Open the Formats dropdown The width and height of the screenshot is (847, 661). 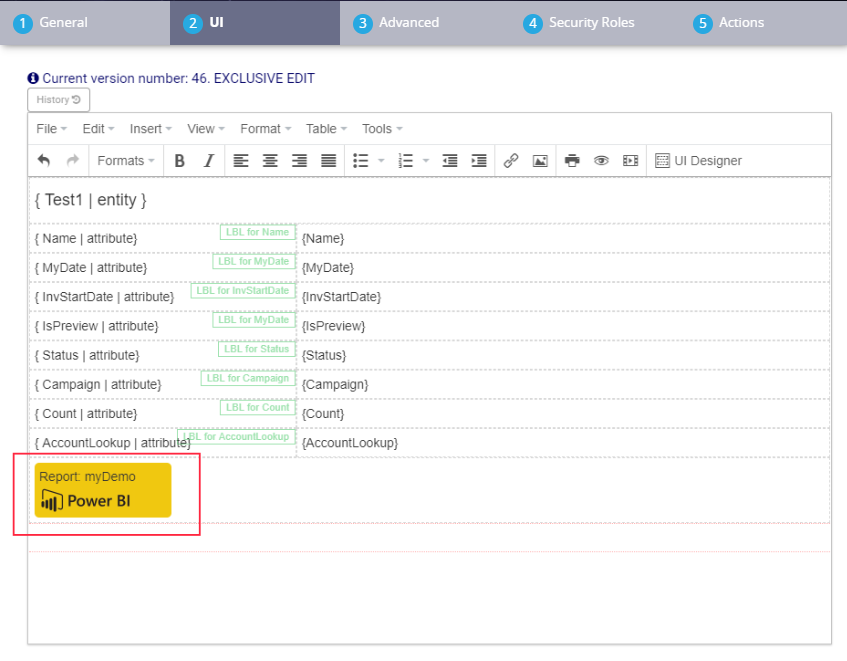(126, 161)
